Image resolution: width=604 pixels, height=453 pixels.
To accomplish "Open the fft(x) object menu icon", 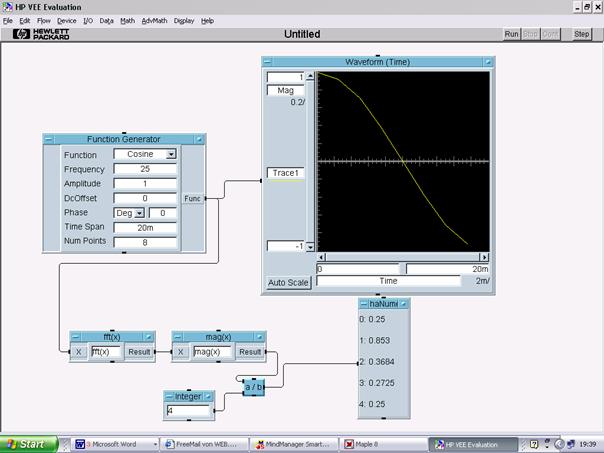I will [x=76, y=337].
